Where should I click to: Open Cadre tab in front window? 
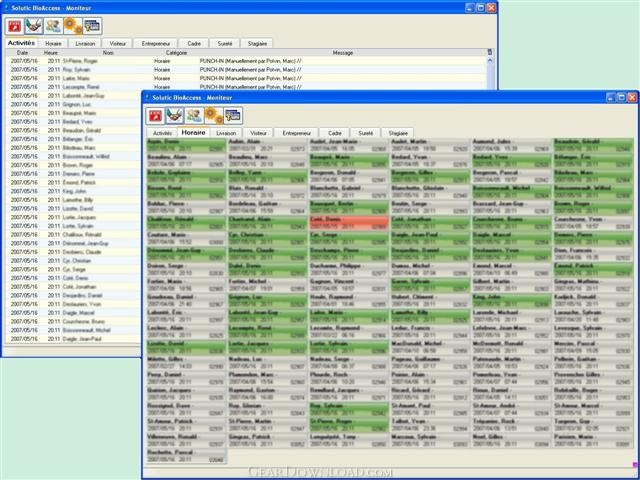(x=335, y=133)
